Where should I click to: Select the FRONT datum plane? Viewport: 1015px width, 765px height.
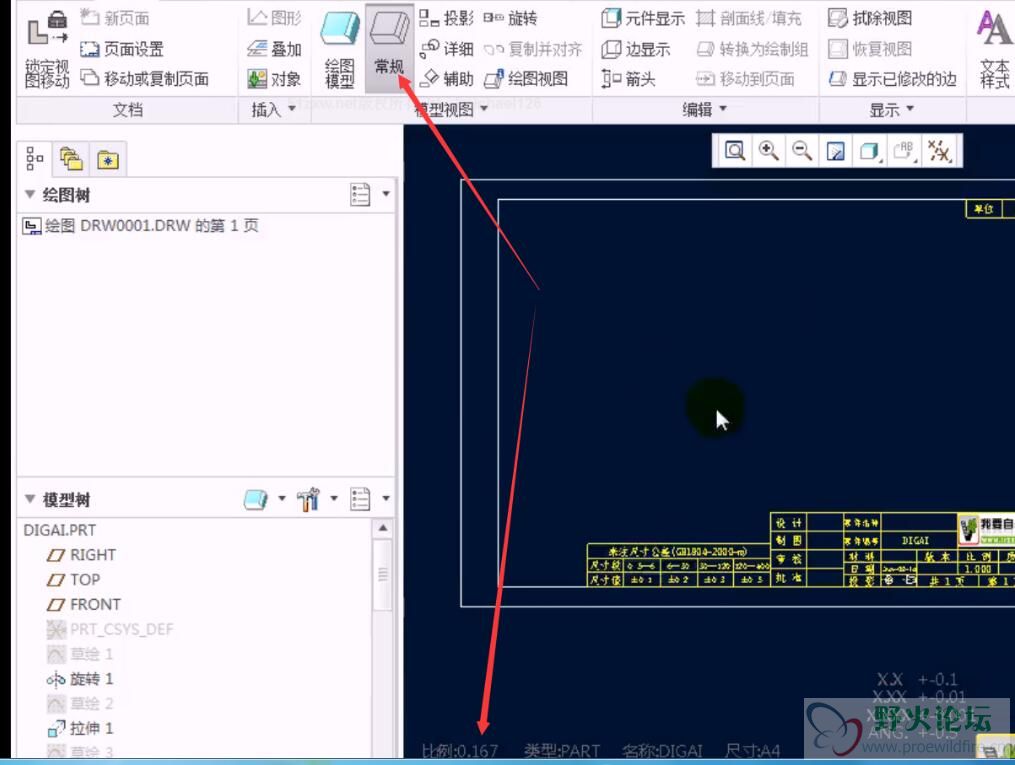tap(84, 604)
